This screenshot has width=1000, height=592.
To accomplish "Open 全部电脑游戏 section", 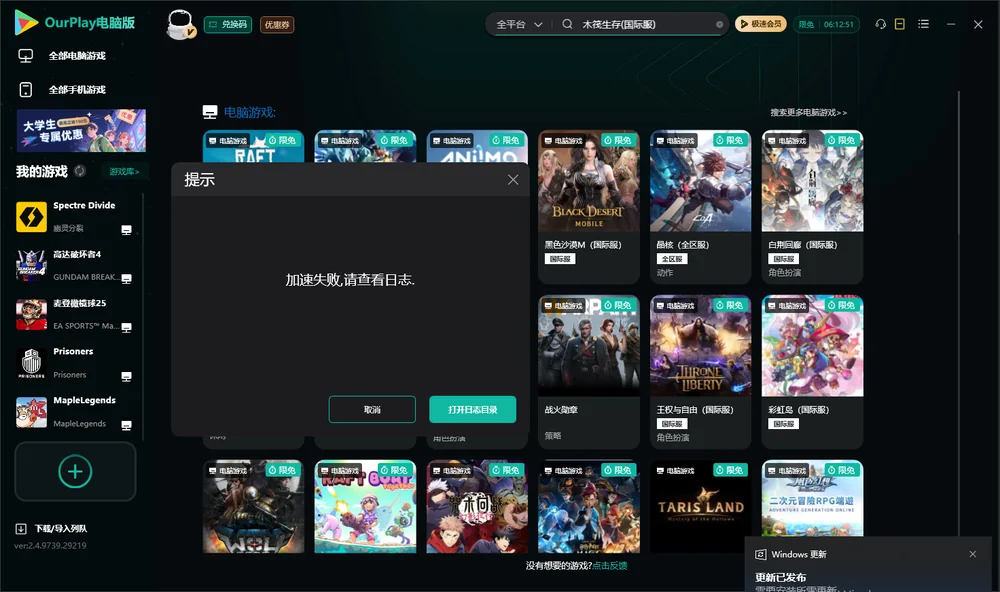I will [x=77, y=56].
